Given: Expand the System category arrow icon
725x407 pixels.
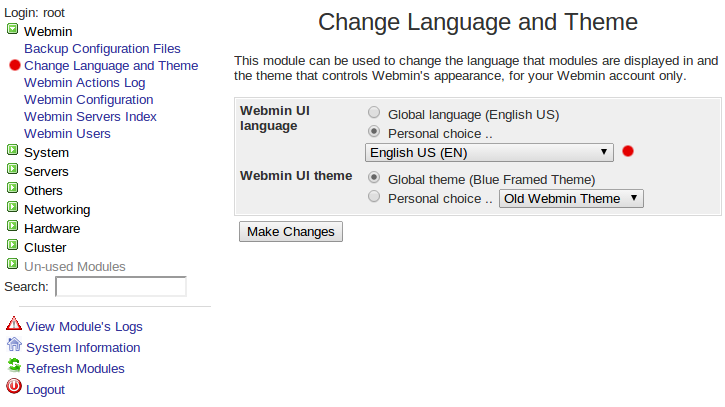Looking at the screenshot, I should click(x=12, y=150).
